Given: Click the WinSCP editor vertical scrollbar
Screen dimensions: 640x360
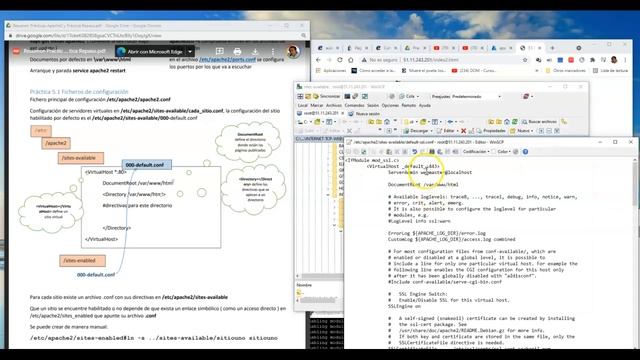Looking at the screenshot, I should click(635, 252).
